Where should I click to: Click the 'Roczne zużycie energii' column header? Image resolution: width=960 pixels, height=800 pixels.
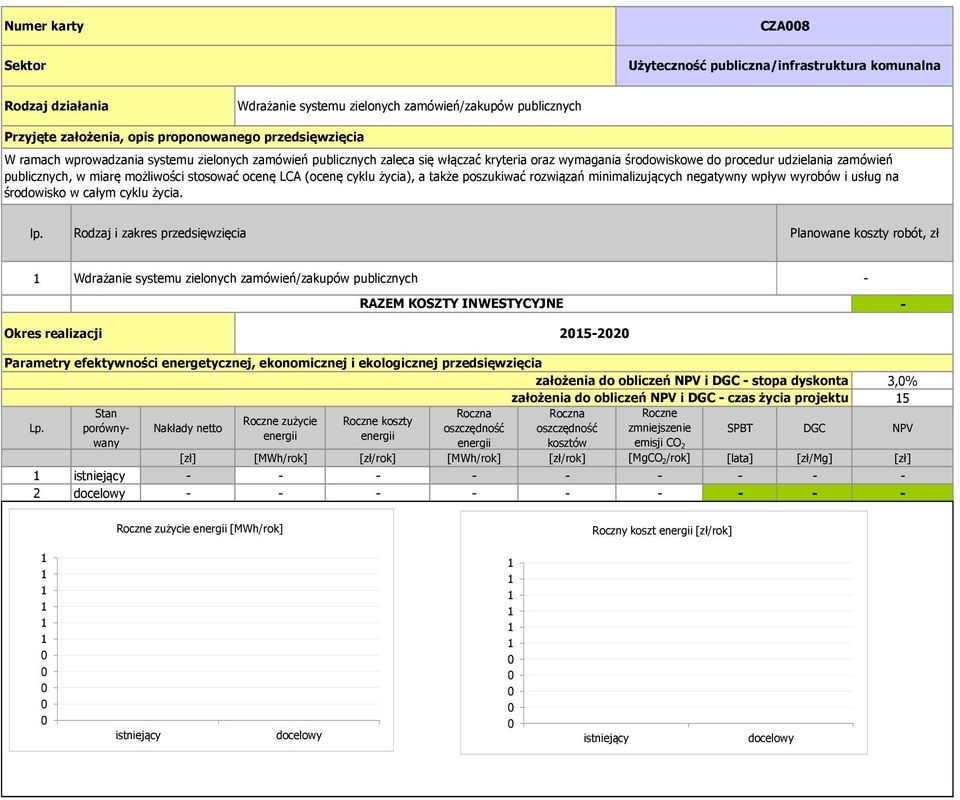(x=280, y=428)
